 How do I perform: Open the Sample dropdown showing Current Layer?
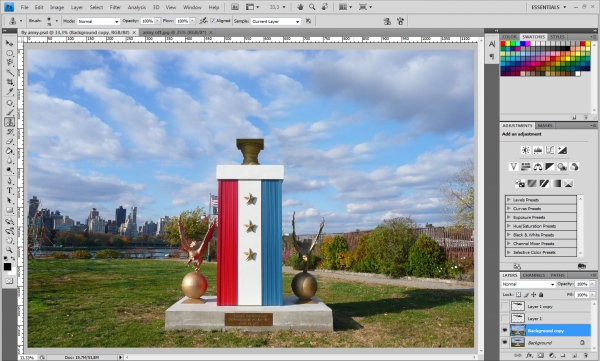coord(276,21)
